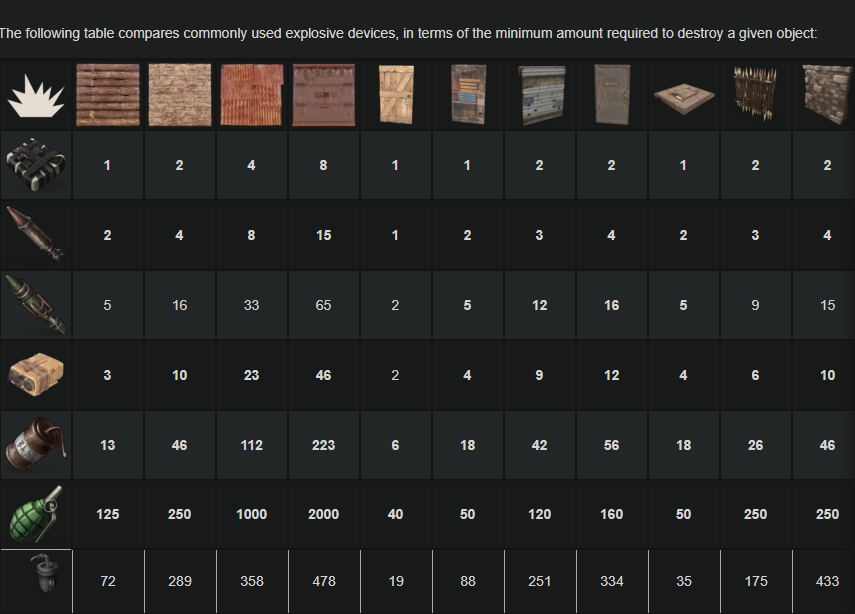Open the armored door icon
Screen dimensions: 855x614
click(612, 95)
